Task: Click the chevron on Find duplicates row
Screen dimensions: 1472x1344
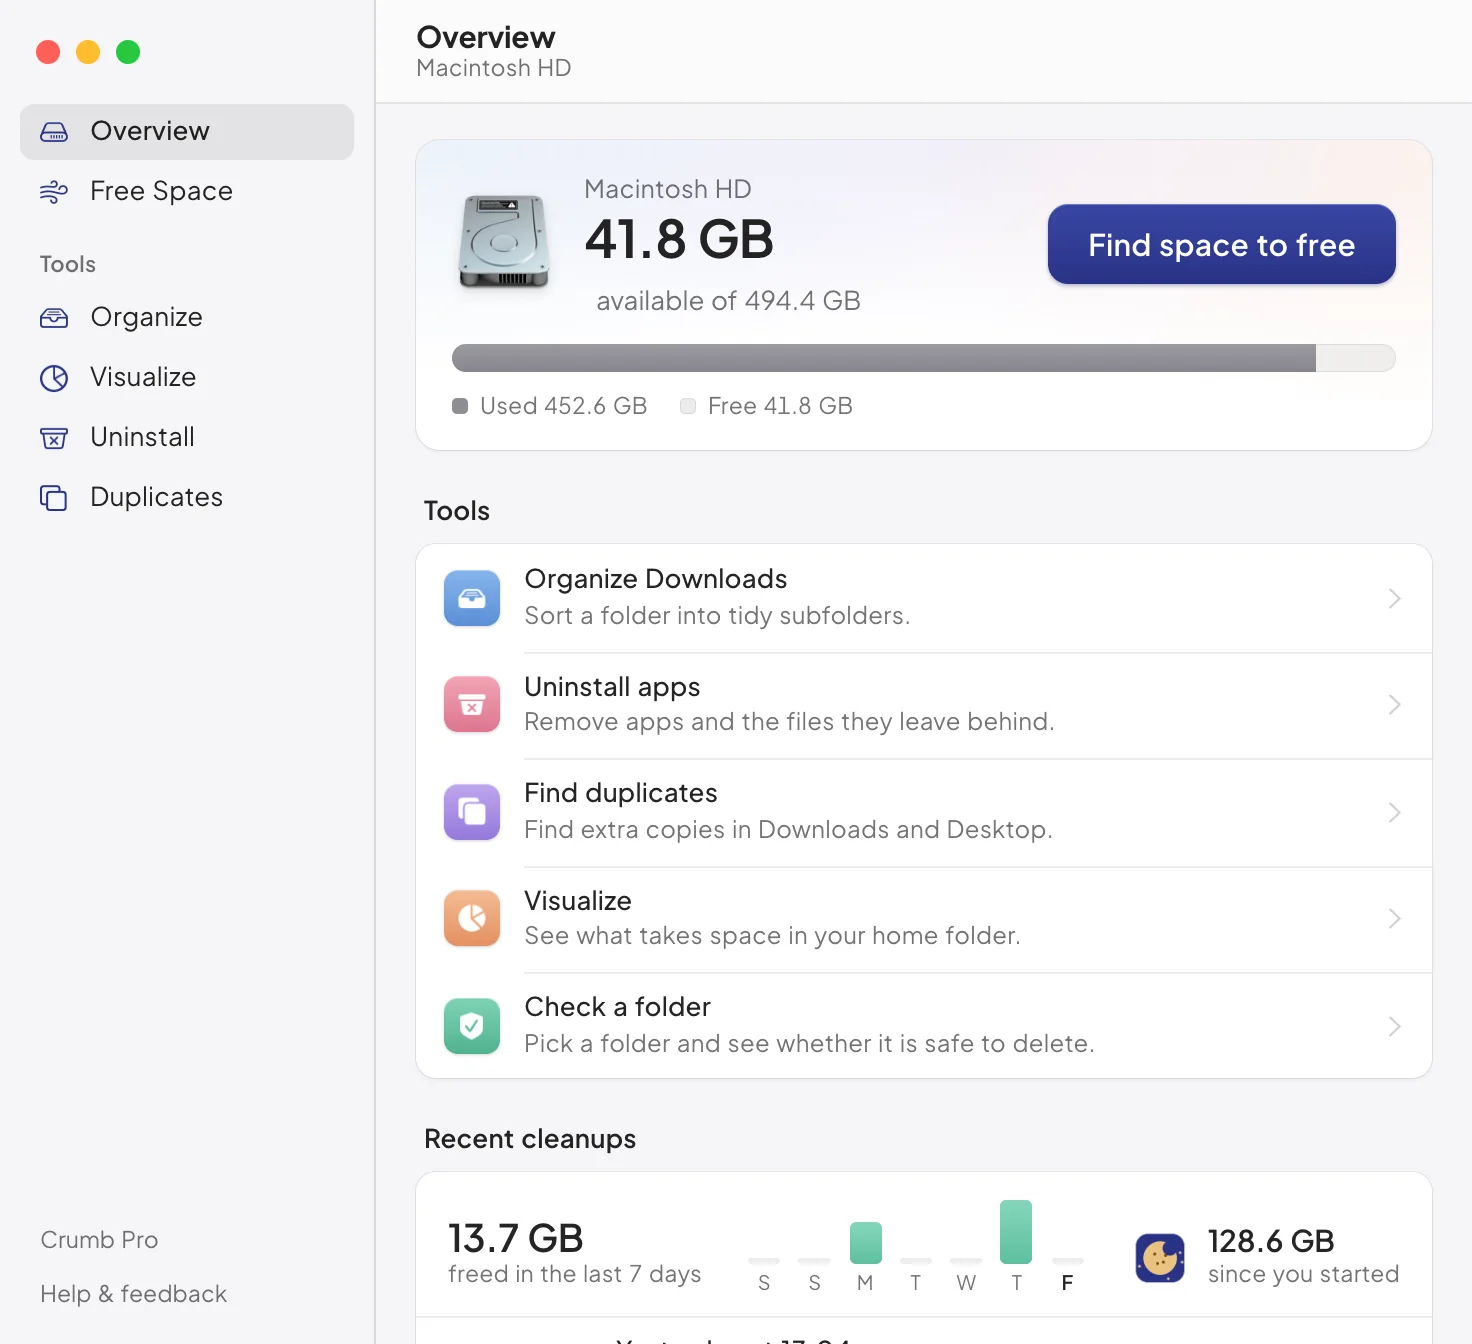Action: (1395, 812)
